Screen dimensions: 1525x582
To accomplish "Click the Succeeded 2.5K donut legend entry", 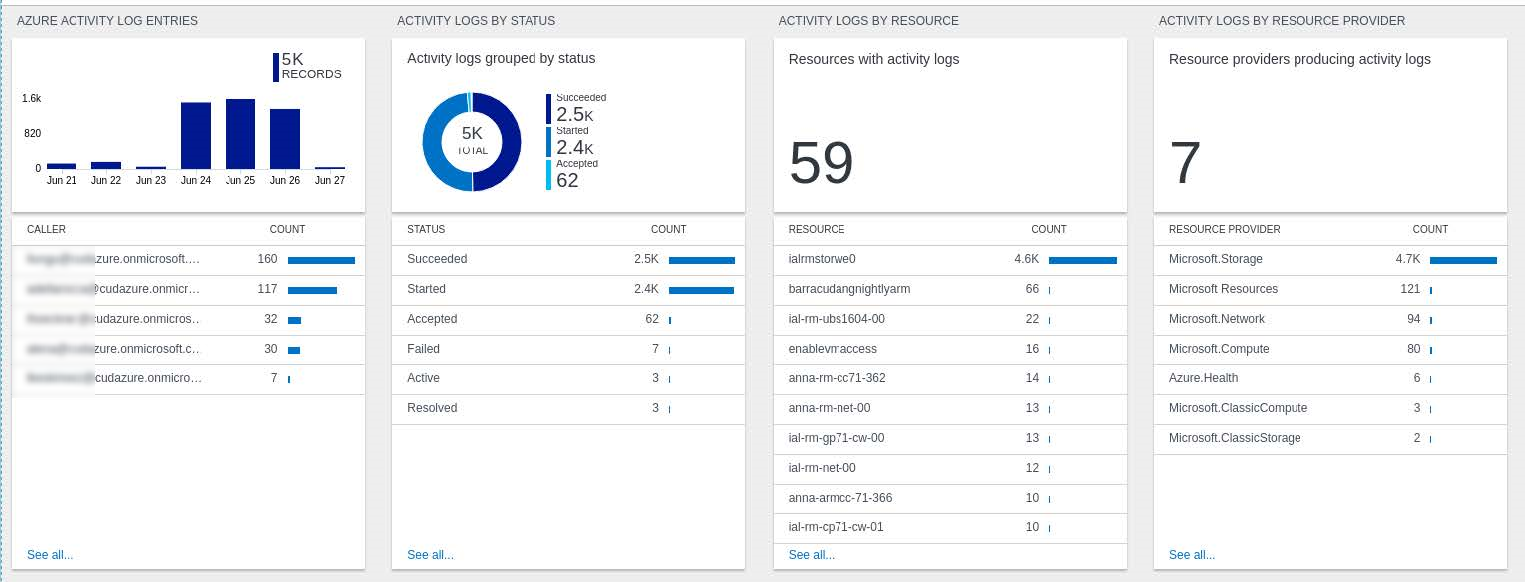I will tap(577, 109).
